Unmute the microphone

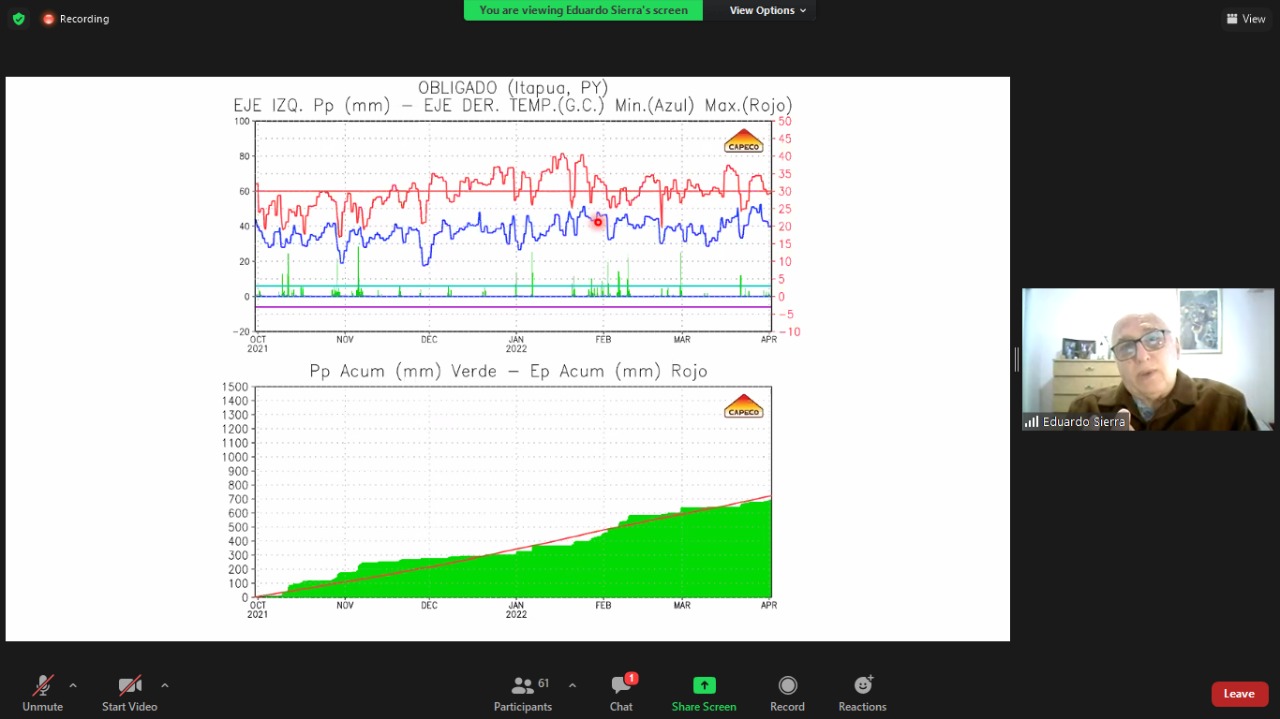click(x=42, y=693)
